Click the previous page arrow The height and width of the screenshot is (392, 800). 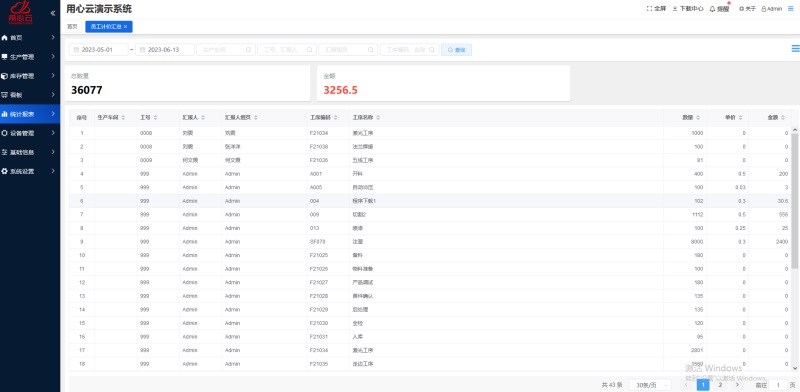coord(686,385)
